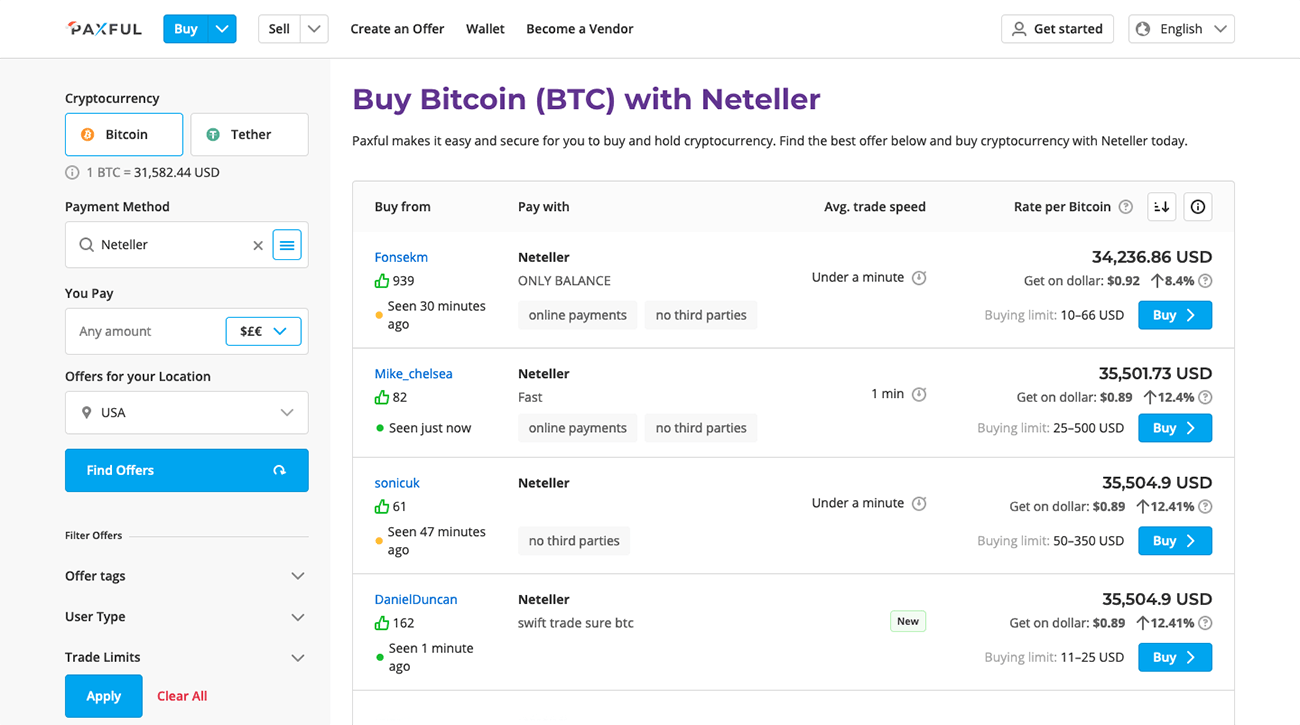Screen dimensions: 1300x725
Task: Buy from sonicuk's offer
Action: click(1175, 541)
